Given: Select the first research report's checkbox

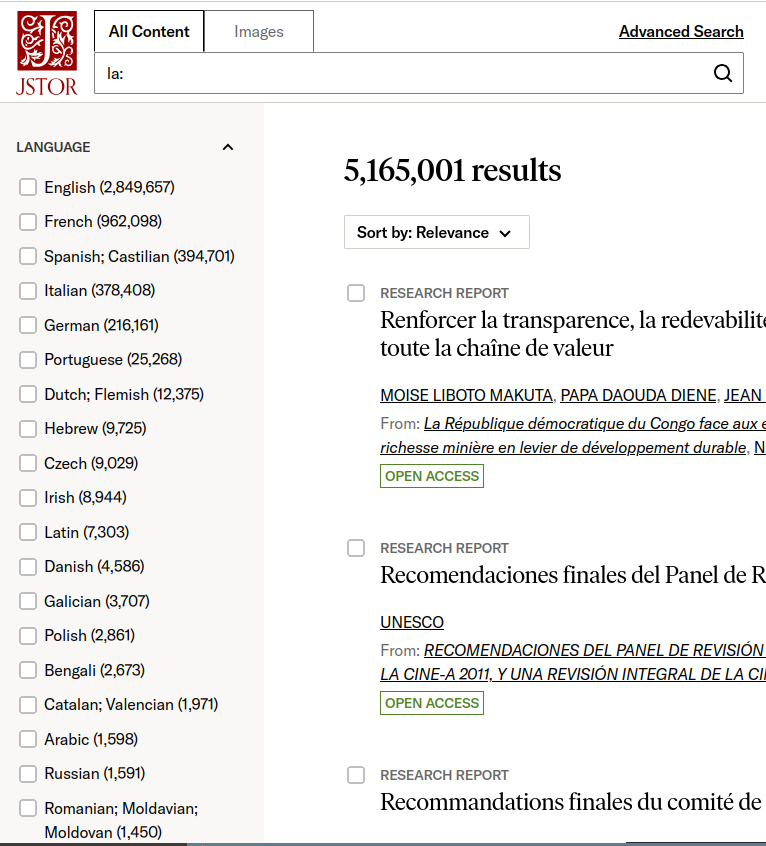Looking at the screenshot, I should tap(356, 293).
